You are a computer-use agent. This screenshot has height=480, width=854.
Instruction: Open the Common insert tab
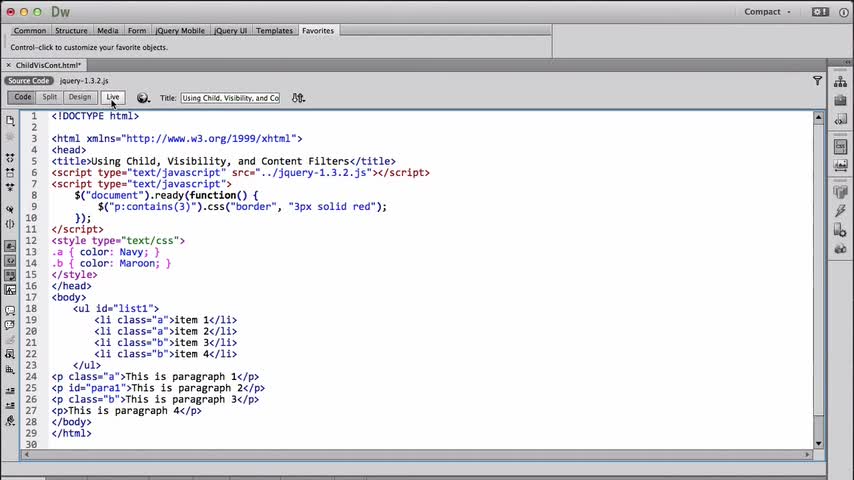30,31
